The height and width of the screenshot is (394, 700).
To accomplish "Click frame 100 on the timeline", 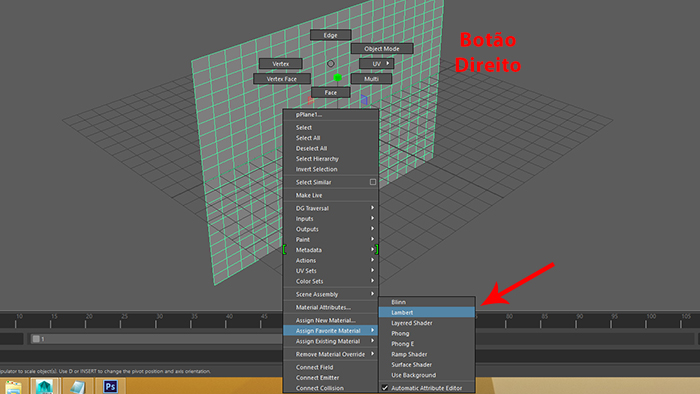I will (x=651, y=316).
